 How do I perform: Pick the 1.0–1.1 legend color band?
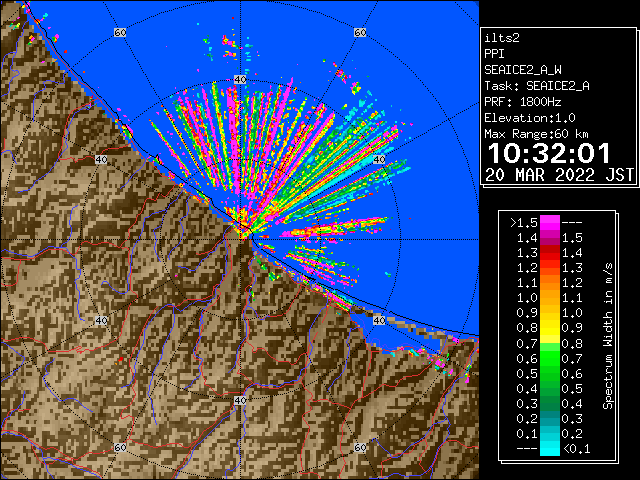(550, 298)
